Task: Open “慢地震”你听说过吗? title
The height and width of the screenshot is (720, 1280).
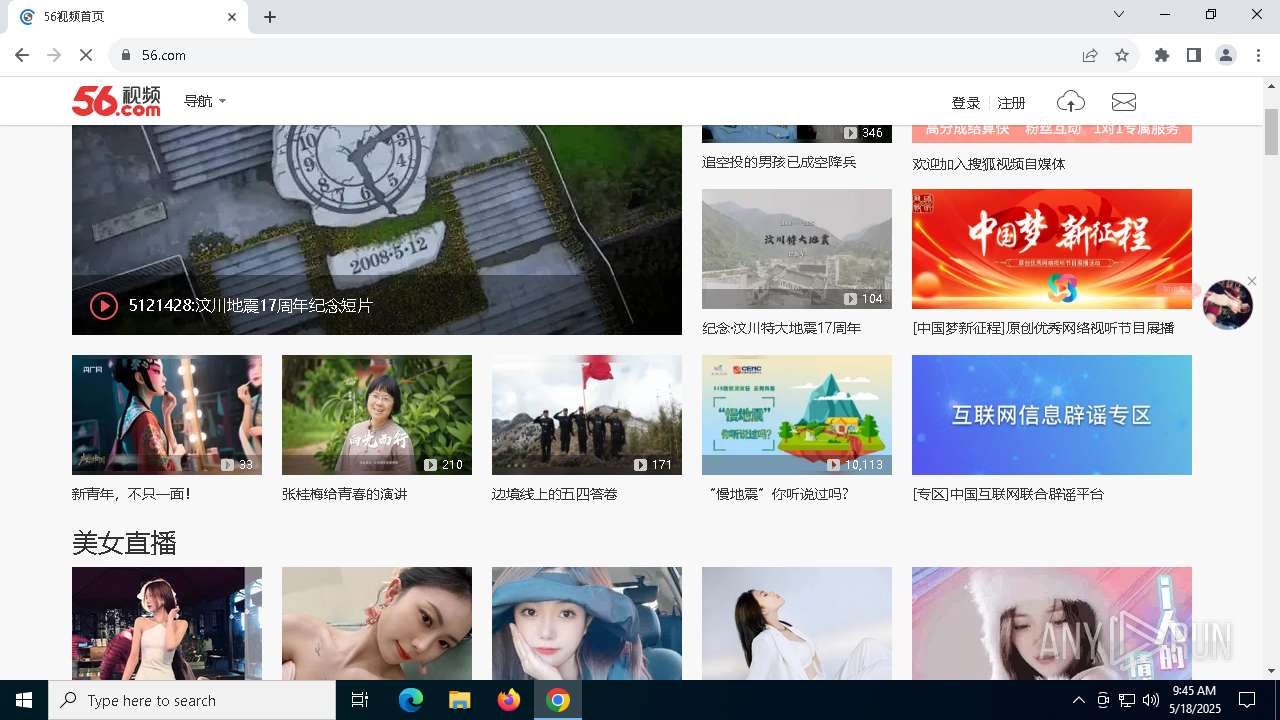Action: pyautogui.click(x=778, y=494)
